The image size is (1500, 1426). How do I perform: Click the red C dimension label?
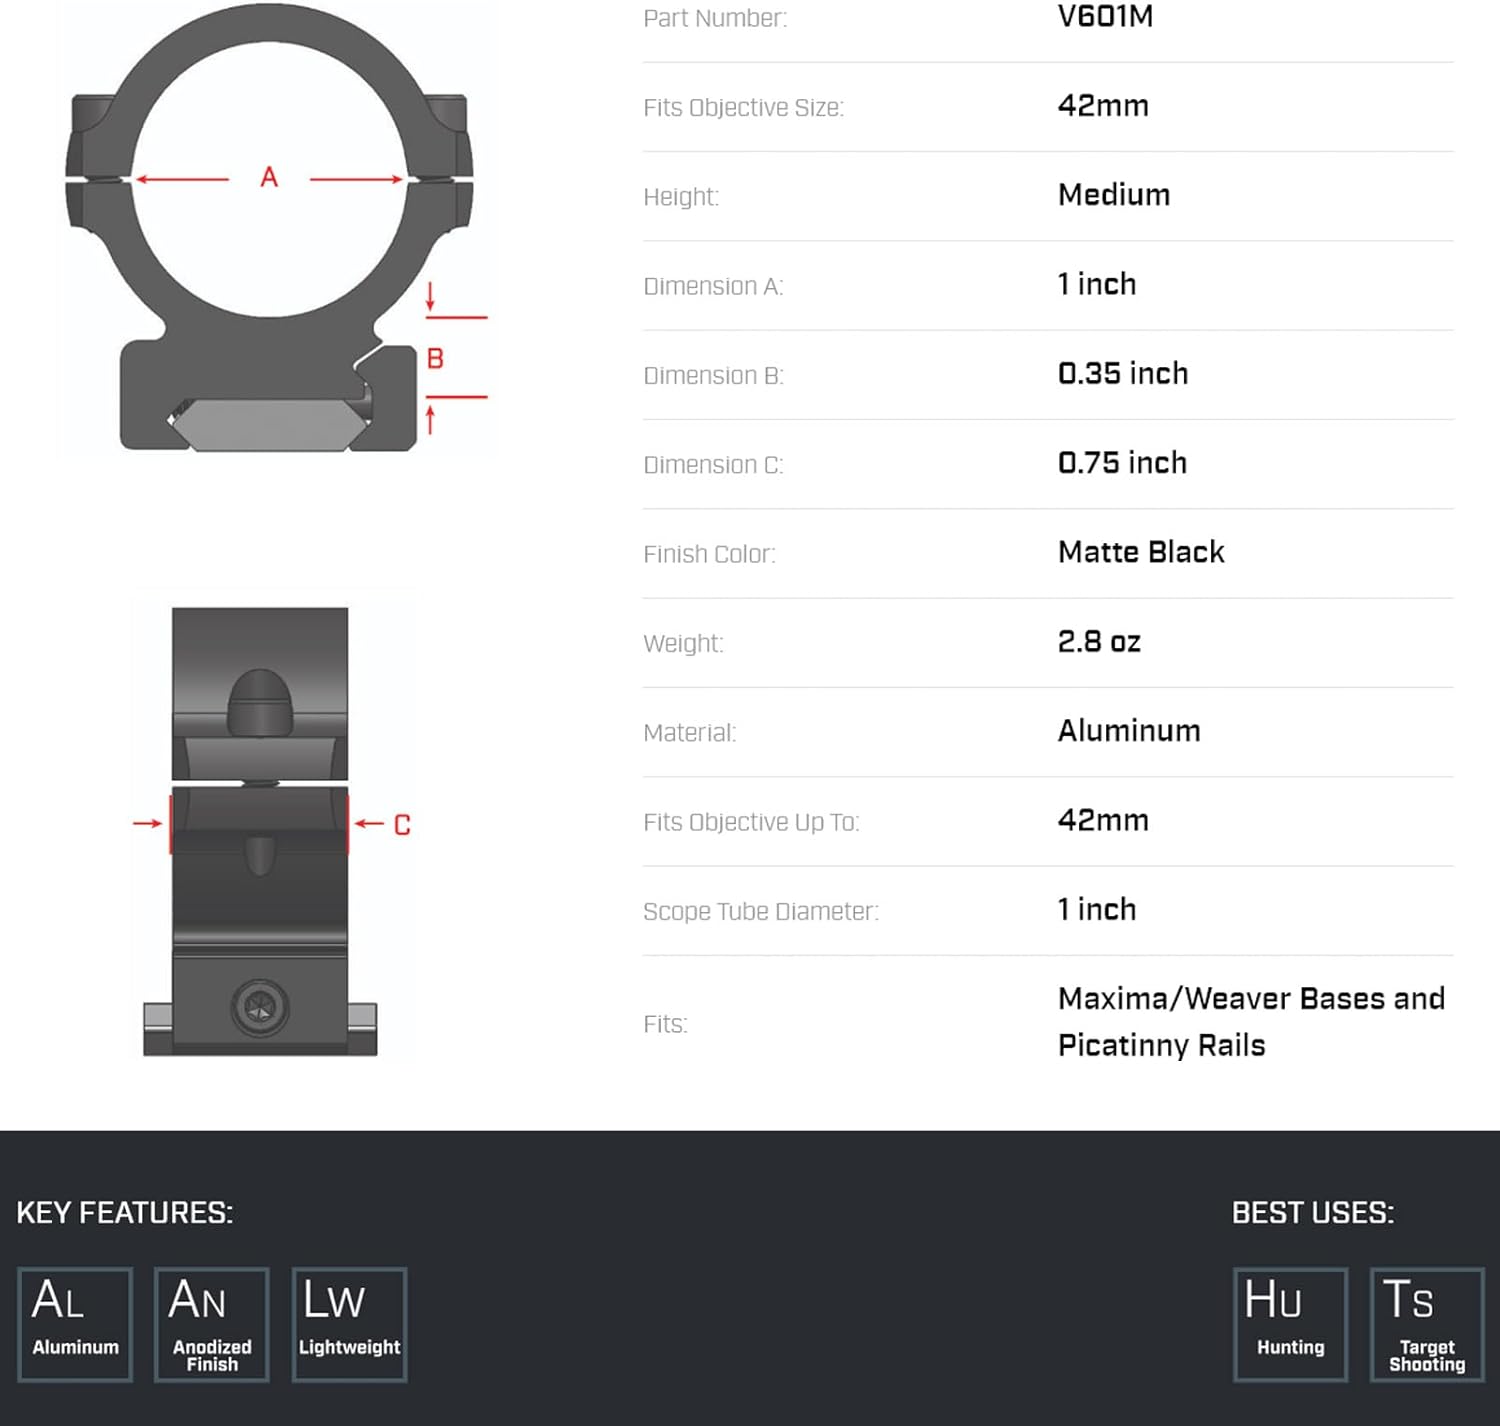click(x=402, y=825)
